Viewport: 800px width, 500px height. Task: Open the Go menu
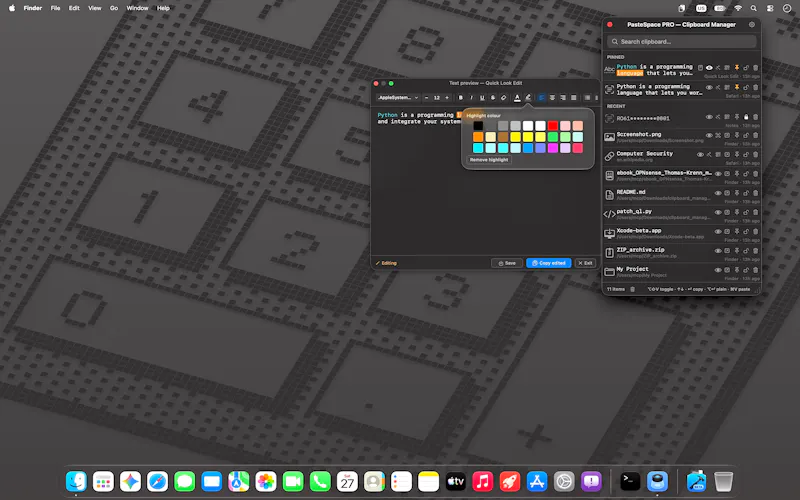(x=114, y=8)
